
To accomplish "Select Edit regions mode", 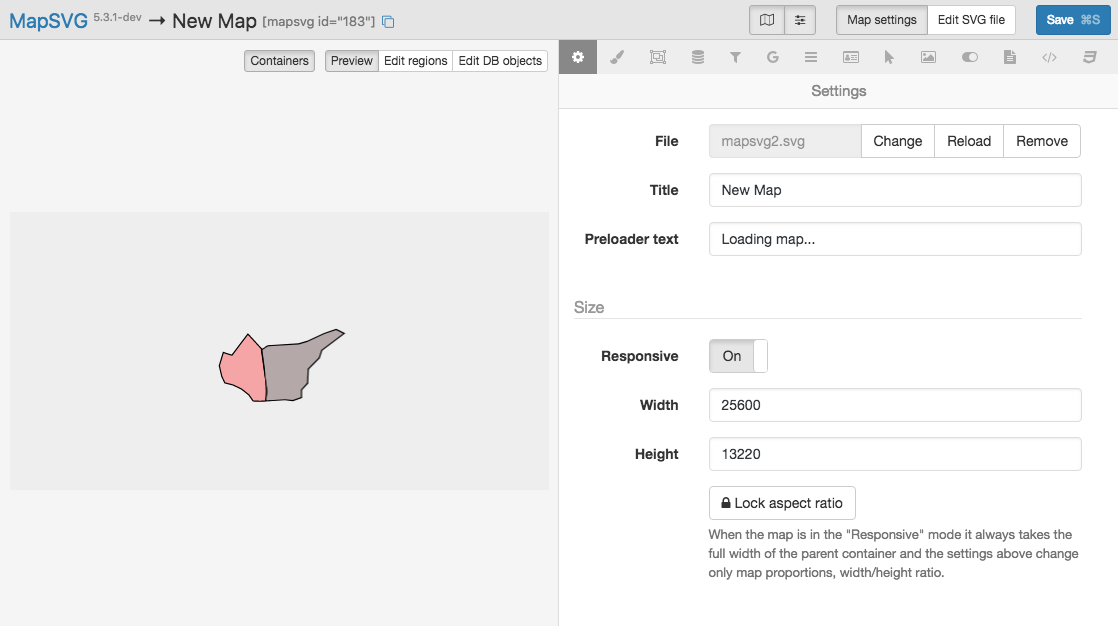I will click(416, 61).
